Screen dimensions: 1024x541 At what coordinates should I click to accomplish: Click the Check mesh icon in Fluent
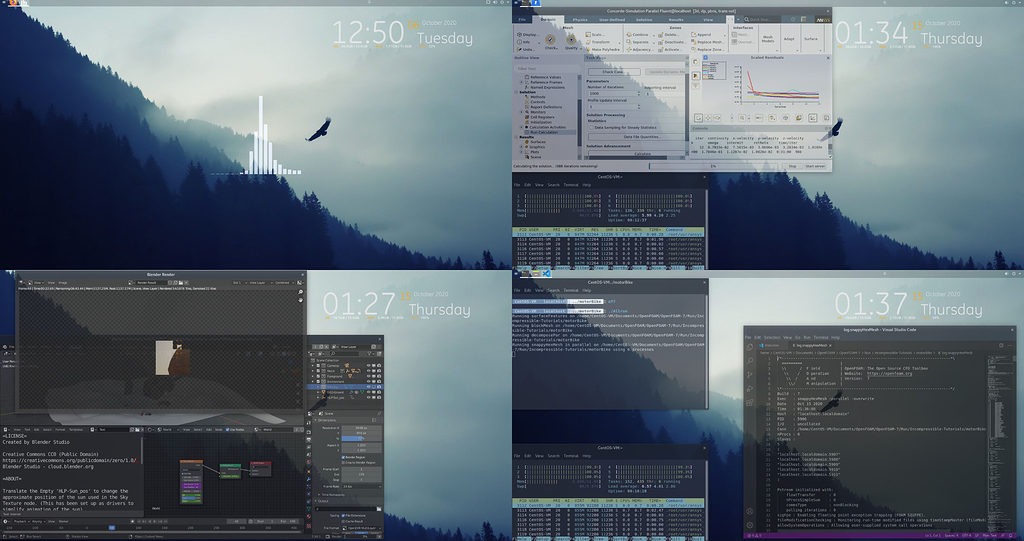551,39
